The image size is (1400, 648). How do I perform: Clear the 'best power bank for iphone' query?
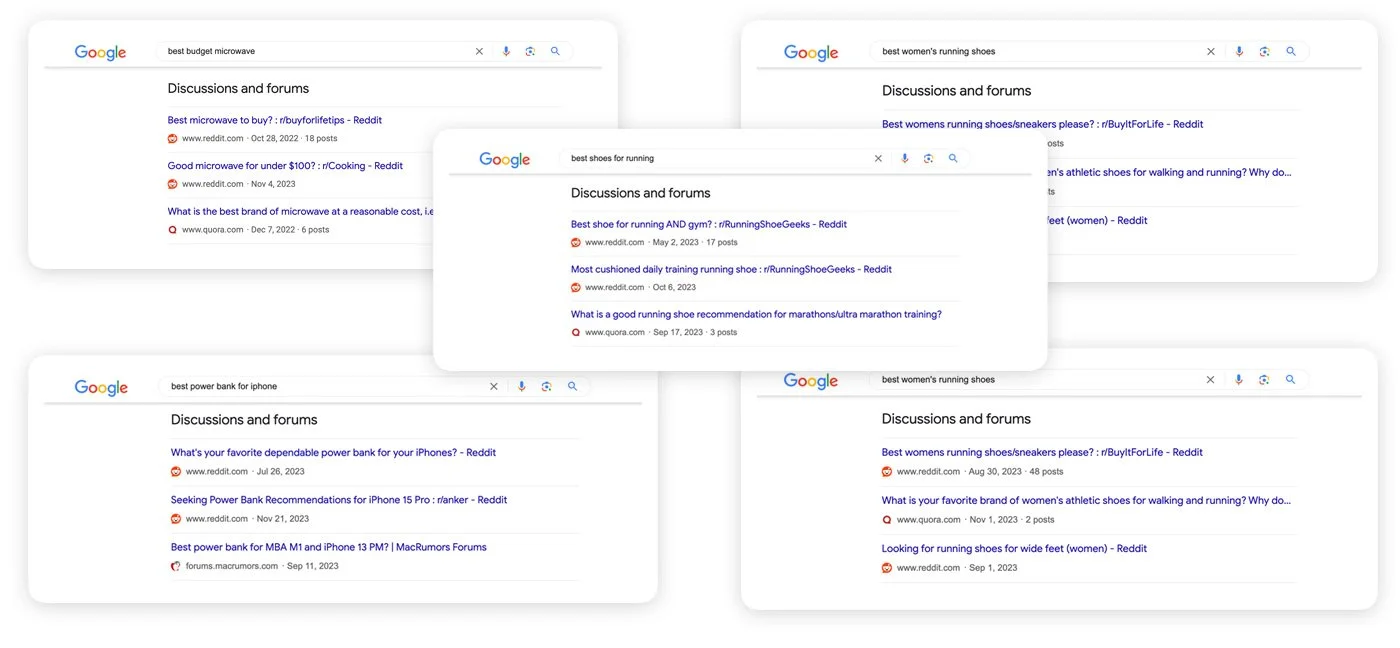pyautogui.click(x=493, y=386)
